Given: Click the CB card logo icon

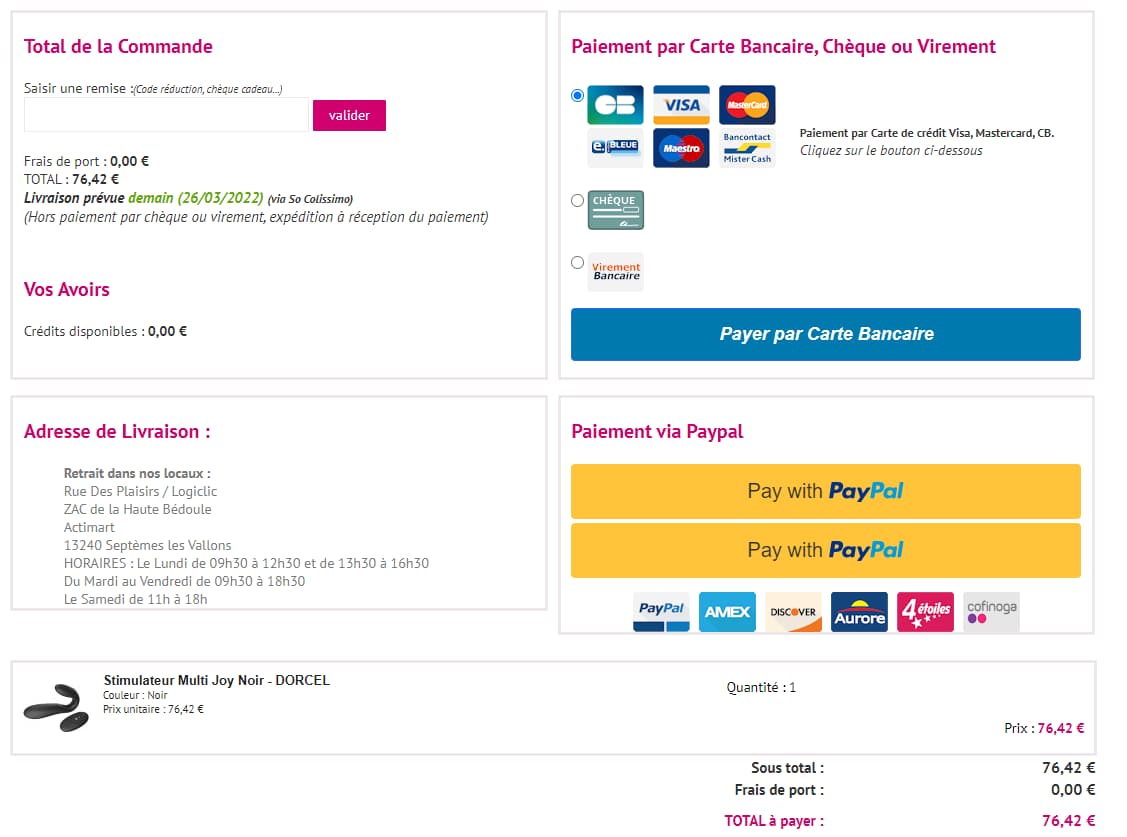Looking at the screenshot, I should 615,105.
